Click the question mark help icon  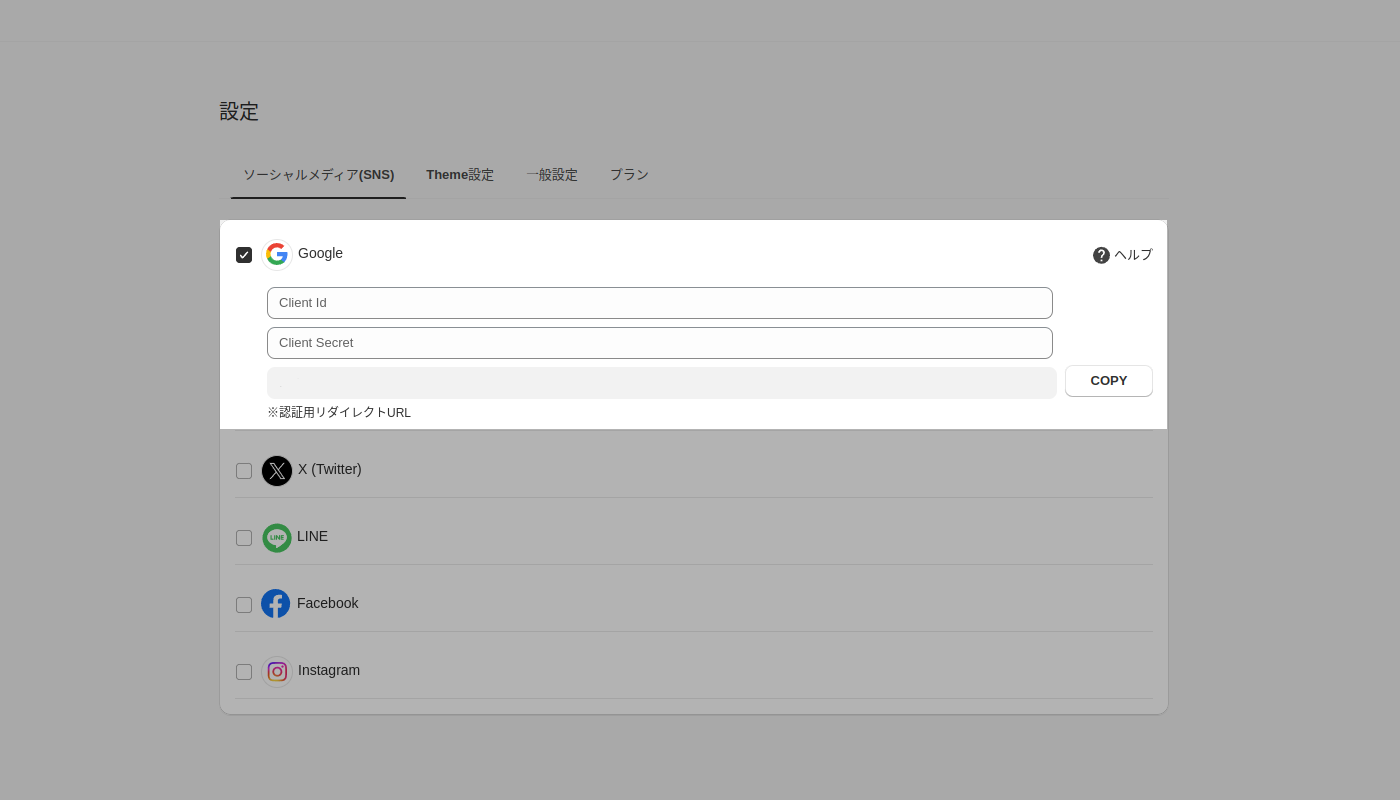pyautogui.click(x=1101, y=255)
